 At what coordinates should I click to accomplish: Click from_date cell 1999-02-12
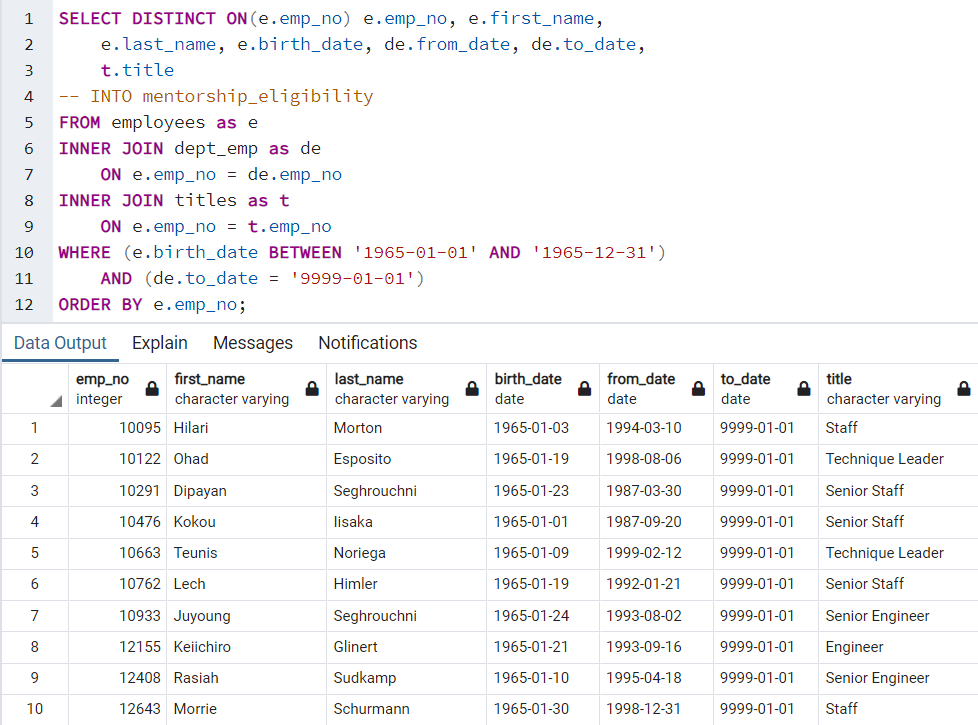656,553
